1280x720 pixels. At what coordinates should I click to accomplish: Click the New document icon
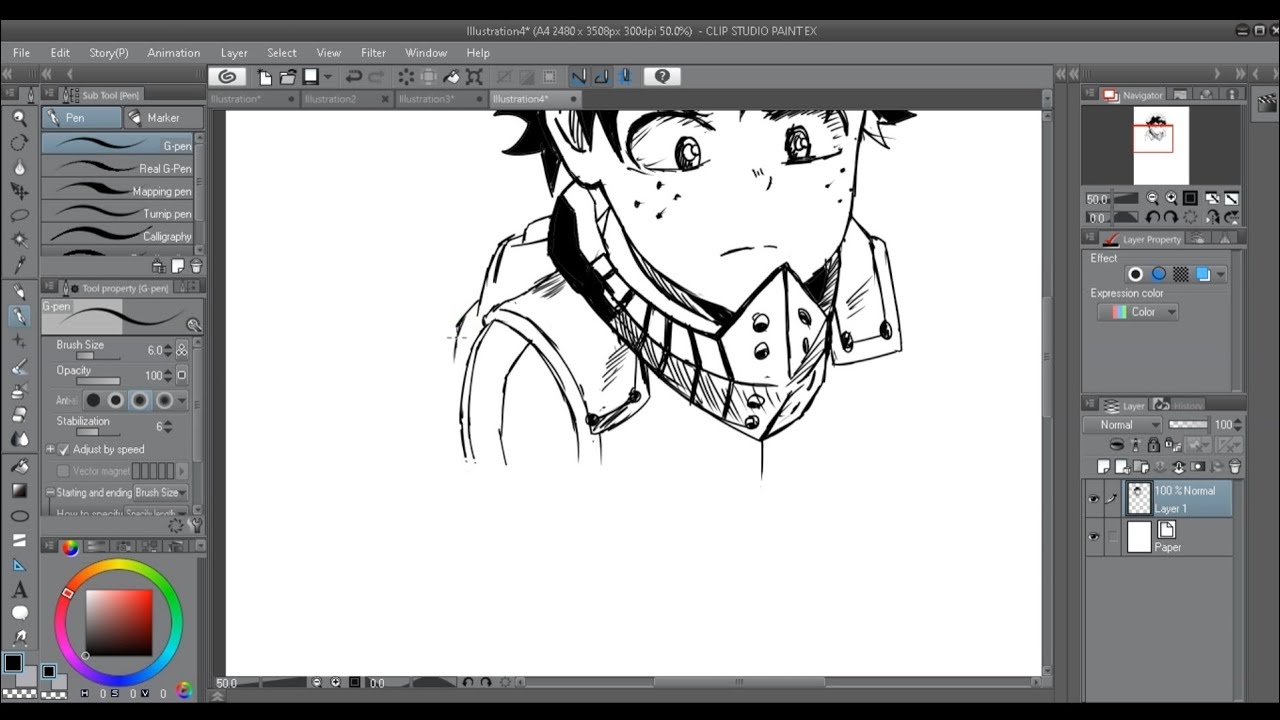click(x=265, y=76)
